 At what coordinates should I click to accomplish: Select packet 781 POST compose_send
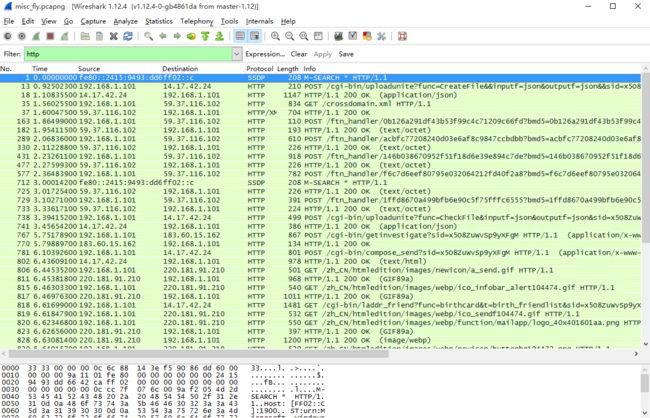[320, 253]
